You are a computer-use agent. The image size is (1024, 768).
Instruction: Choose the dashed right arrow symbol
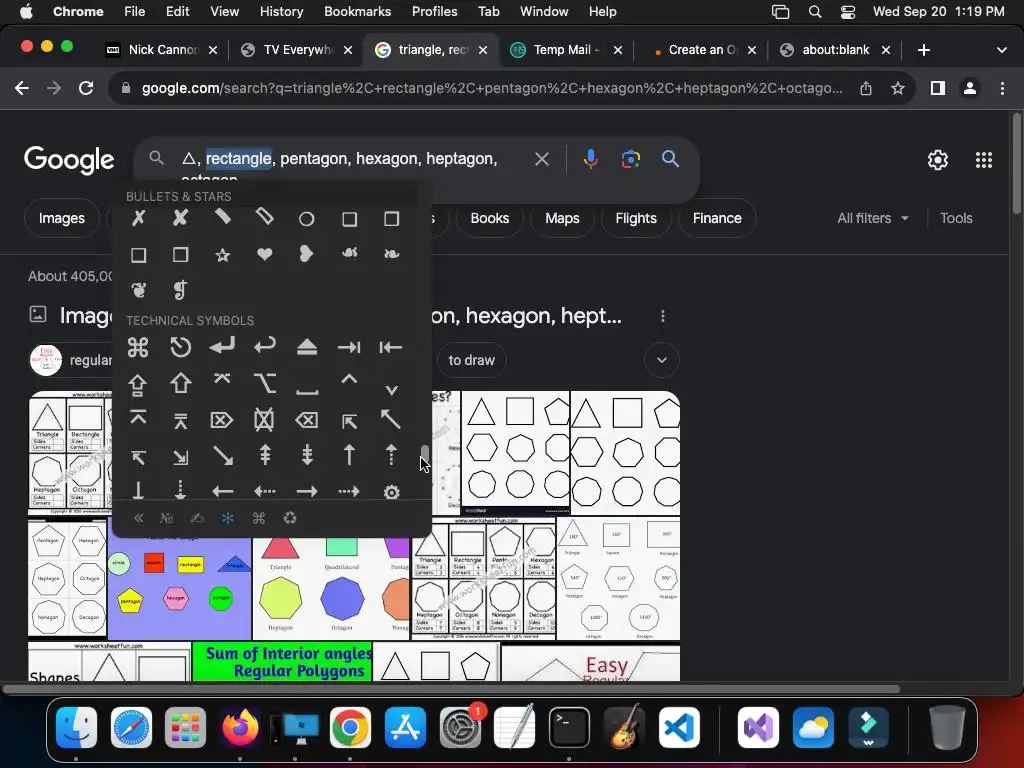click(x=349, y=491)
